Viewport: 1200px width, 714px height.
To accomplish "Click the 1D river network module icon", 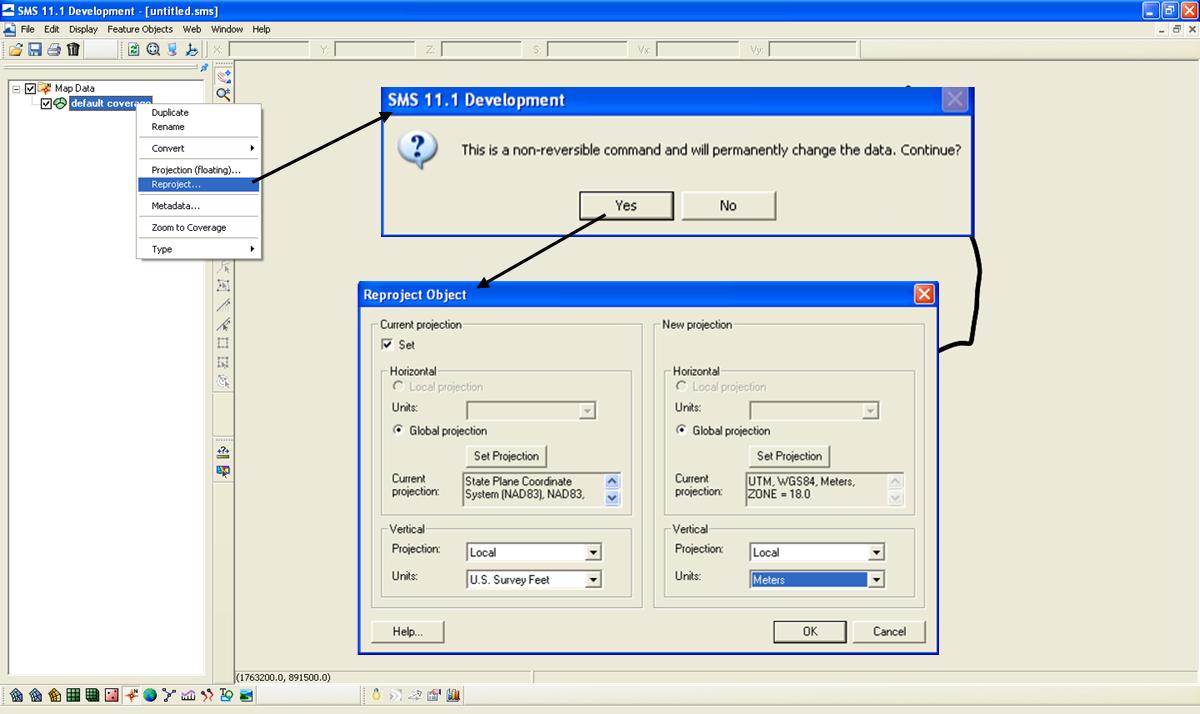I will point(169,695).
